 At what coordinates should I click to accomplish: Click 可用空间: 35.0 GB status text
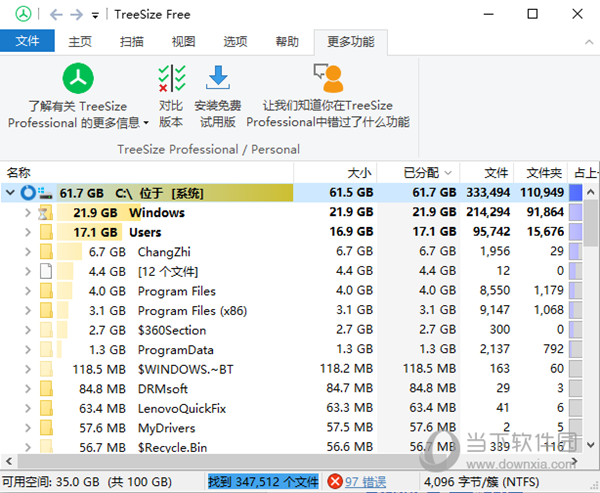coord(87,482)
